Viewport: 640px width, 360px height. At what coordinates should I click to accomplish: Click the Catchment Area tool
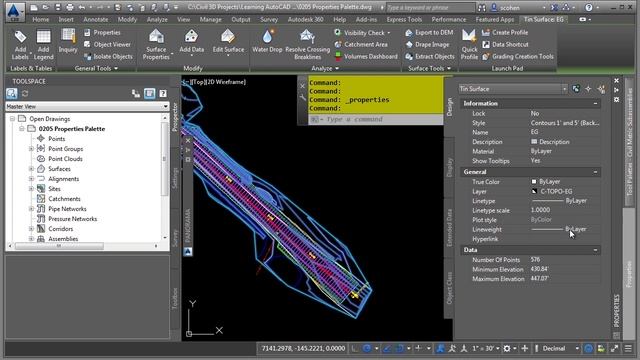pyautogui.click(x=361, y=44)
